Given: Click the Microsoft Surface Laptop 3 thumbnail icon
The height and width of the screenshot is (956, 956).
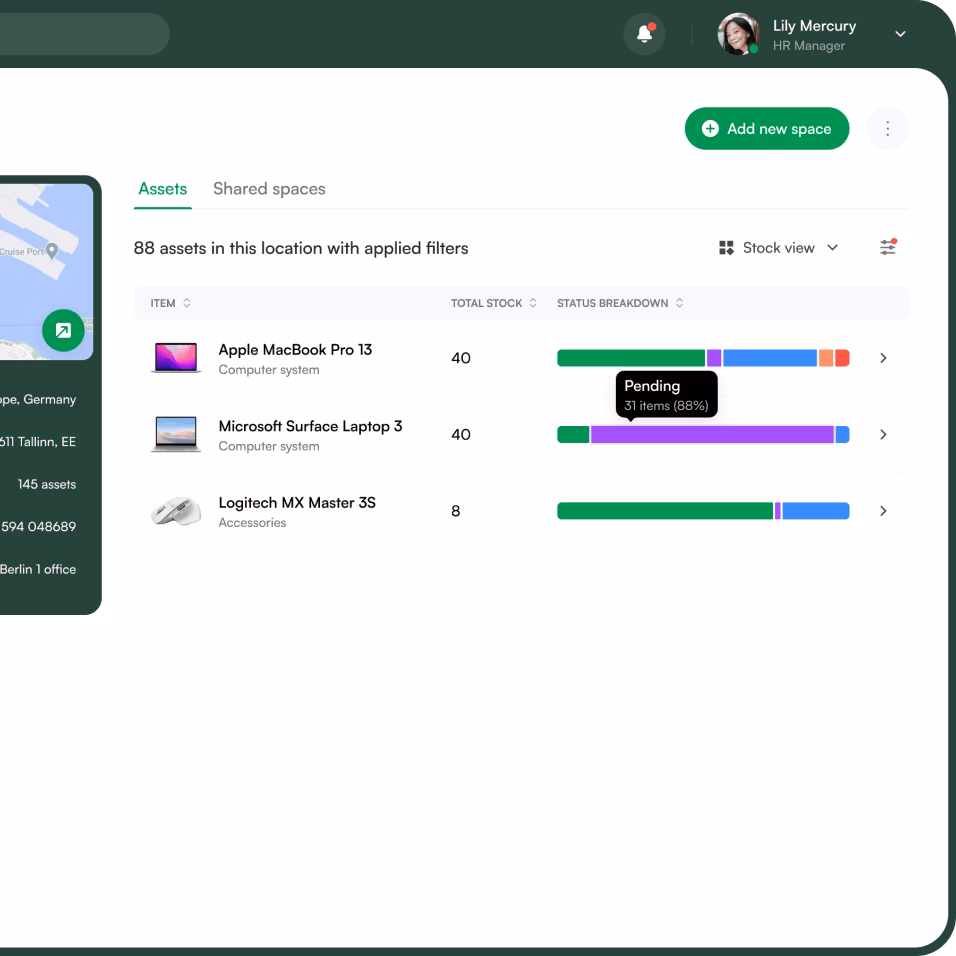Looking at the screenshot, I should click(175, 434).
